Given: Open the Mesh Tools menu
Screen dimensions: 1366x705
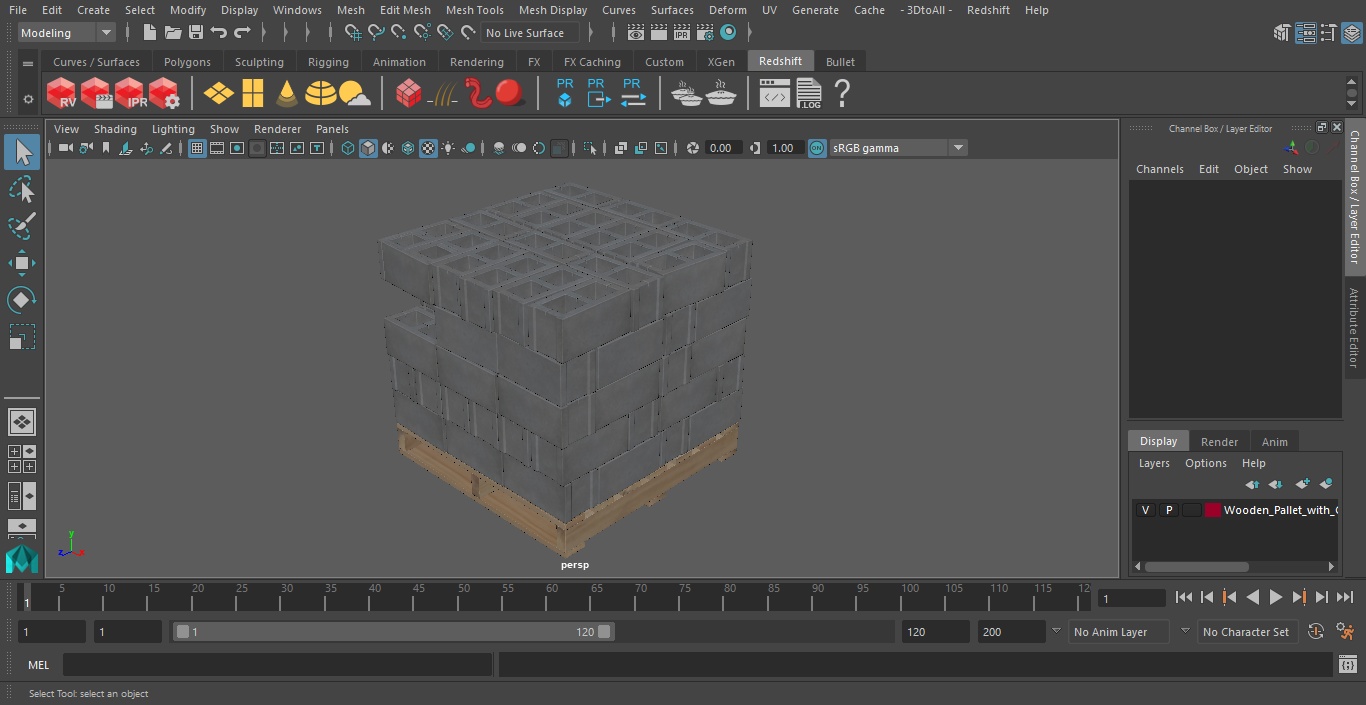Looking at the screenshot, I should tap(474, 10).
